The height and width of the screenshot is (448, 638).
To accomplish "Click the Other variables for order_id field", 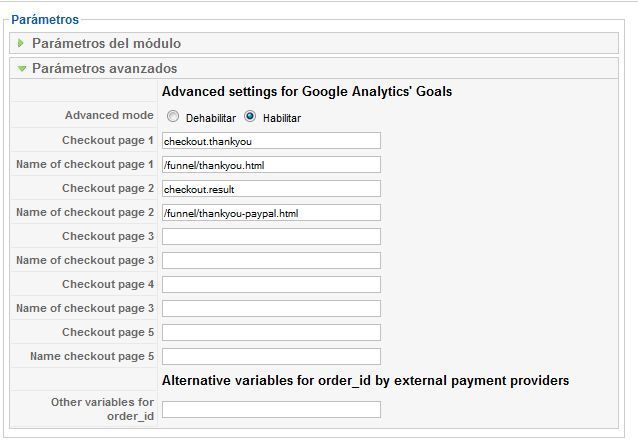I will (x=271, y=410).
